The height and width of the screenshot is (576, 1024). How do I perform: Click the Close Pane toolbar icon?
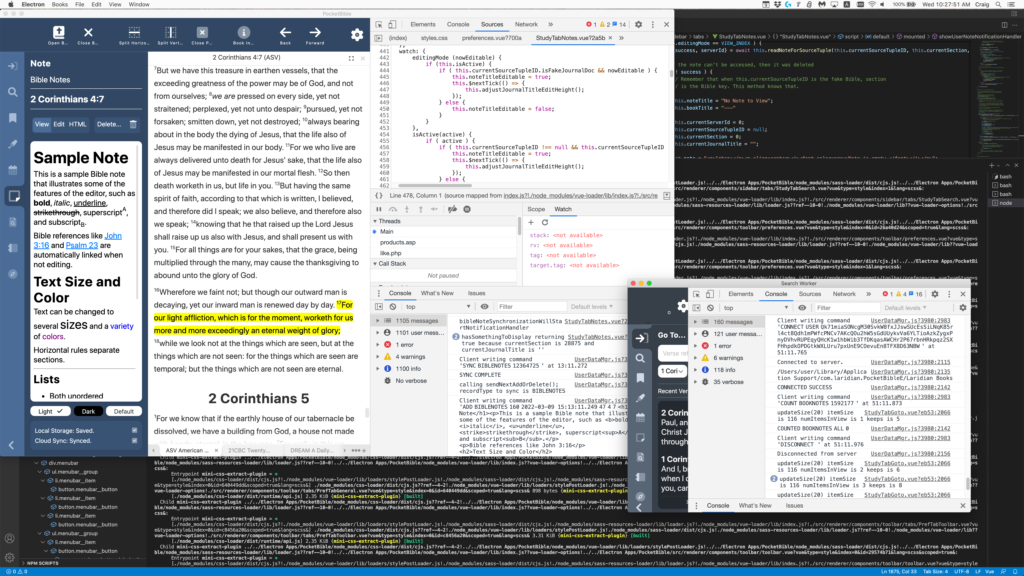[202, 33]
